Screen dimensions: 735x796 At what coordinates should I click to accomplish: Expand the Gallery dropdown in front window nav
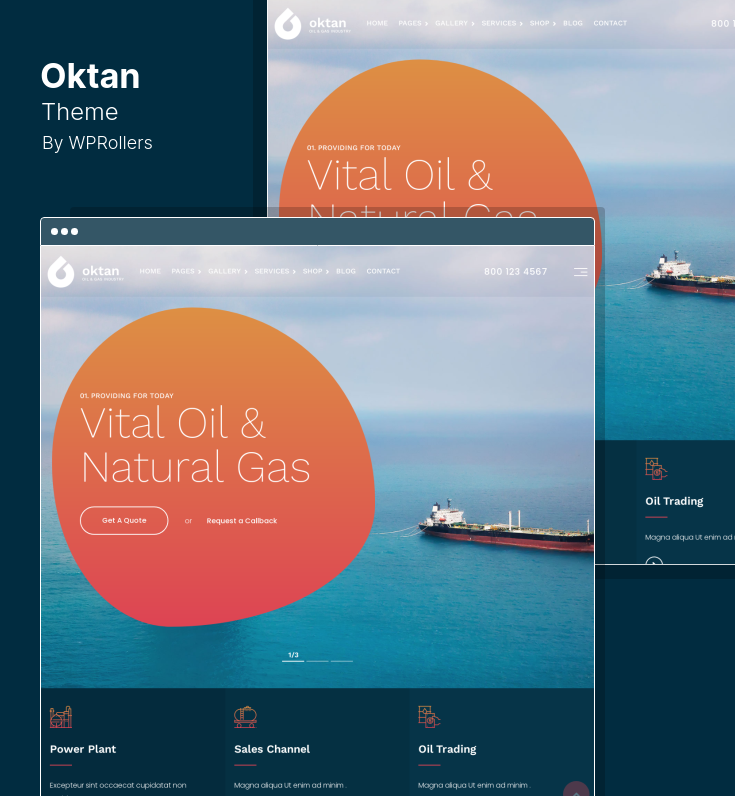pos(227,272)
